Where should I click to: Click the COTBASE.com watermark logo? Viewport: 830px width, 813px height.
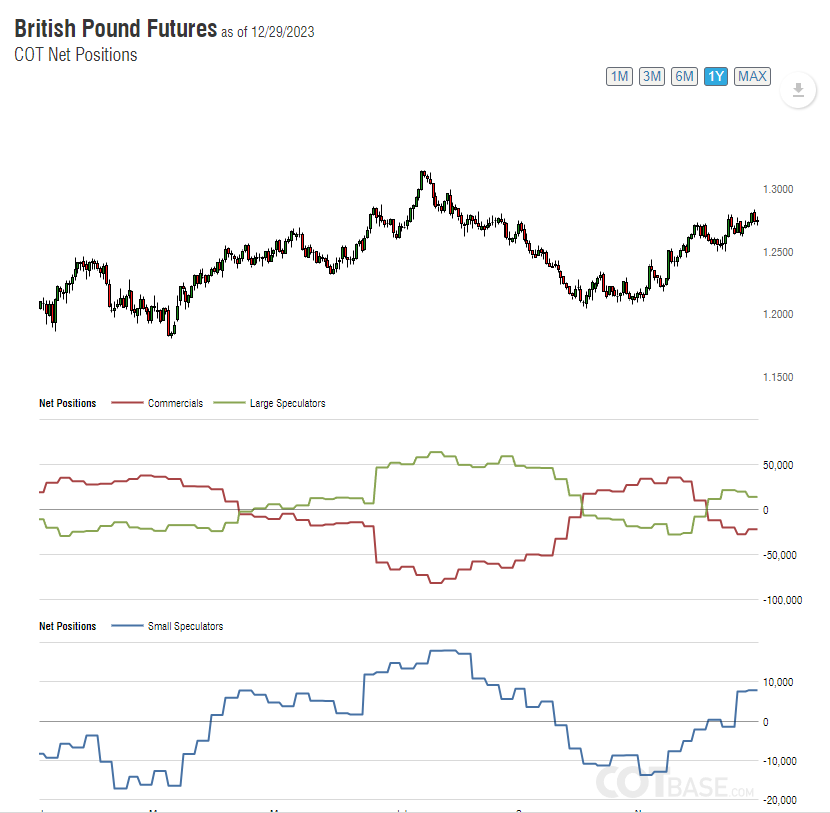(x=676, y=784)
